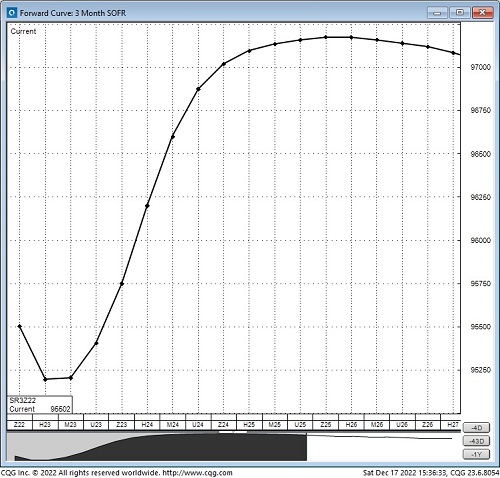The height and width of the screenshot is (478, 500).
Task: Select the H25 contract label
Action: click(249, 425)
